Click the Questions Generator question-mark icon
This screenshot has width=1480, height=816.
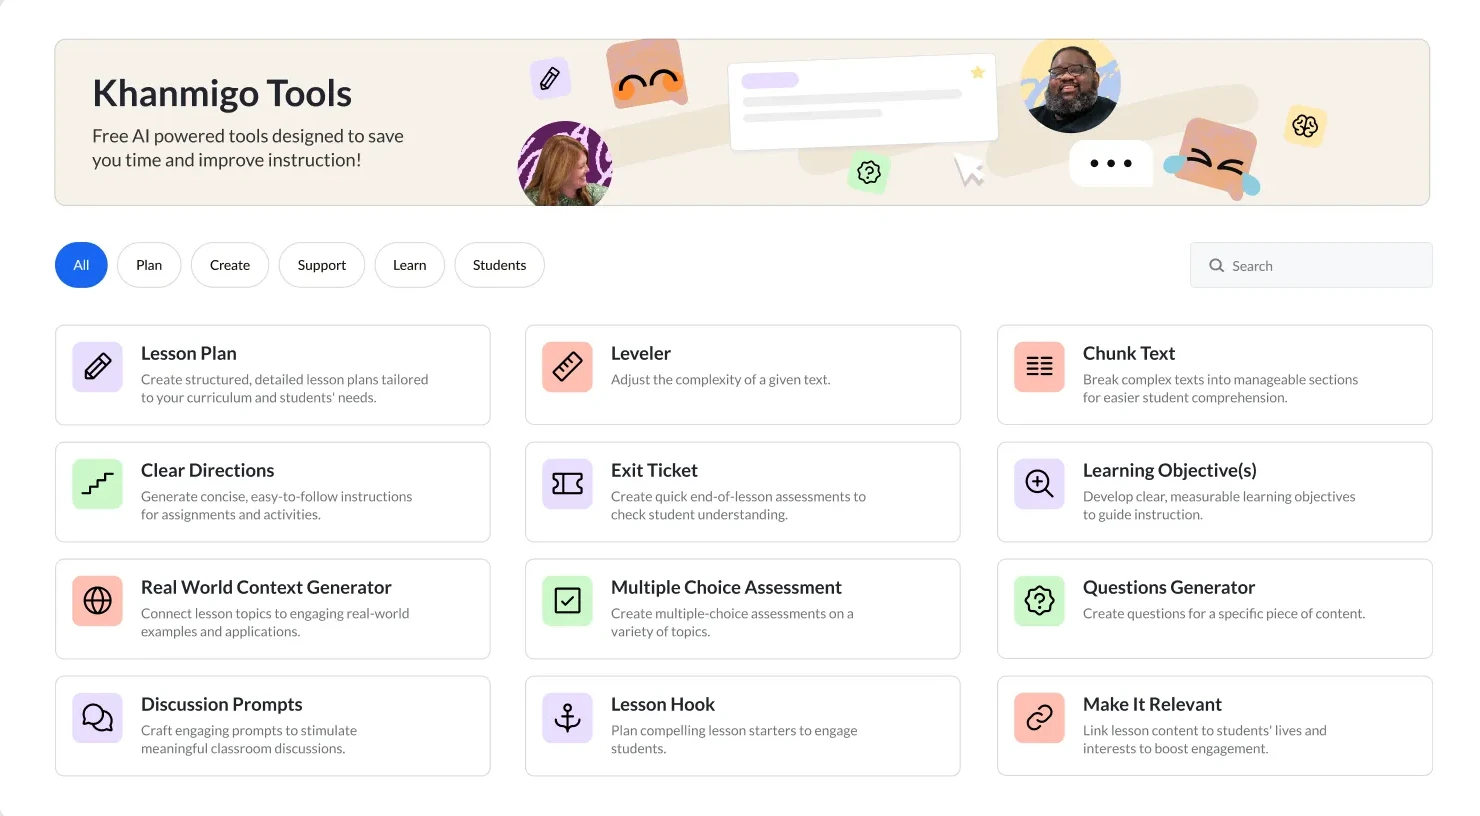tap(1039, 600)
